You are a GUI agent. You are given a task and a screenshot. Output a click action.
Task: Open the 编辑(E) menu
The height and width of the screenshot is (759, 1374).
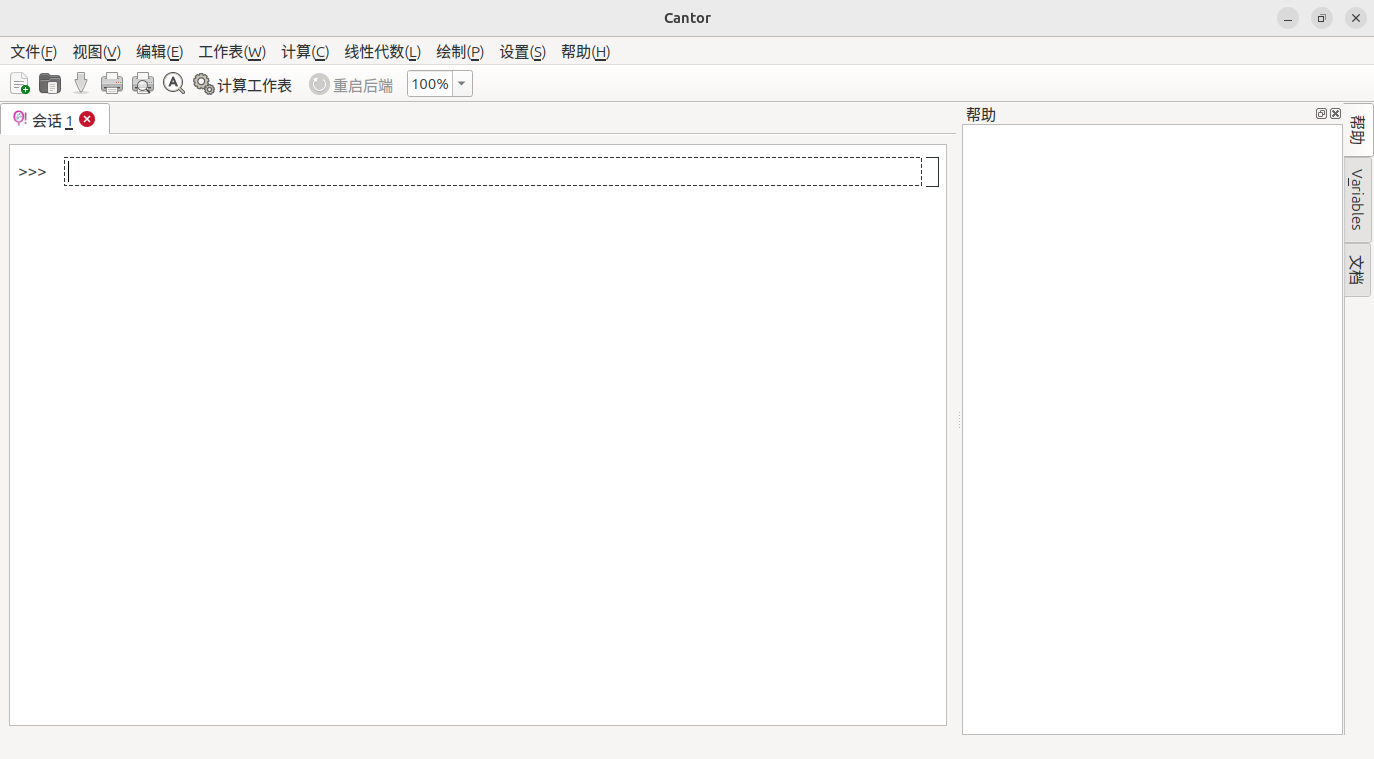[x=159, y=52]
